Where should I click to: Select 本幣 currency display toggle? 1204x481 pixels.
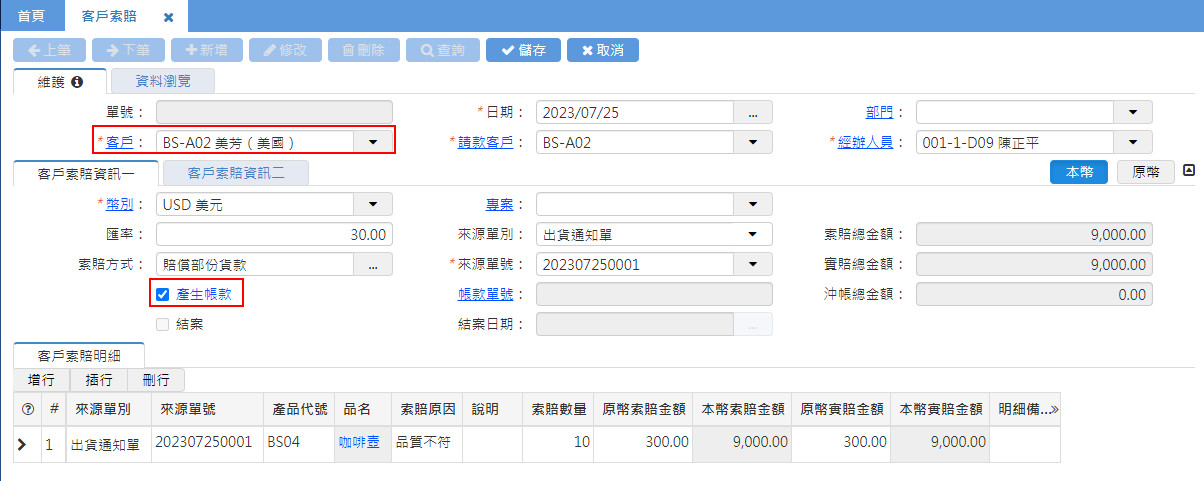[1079, 172]
